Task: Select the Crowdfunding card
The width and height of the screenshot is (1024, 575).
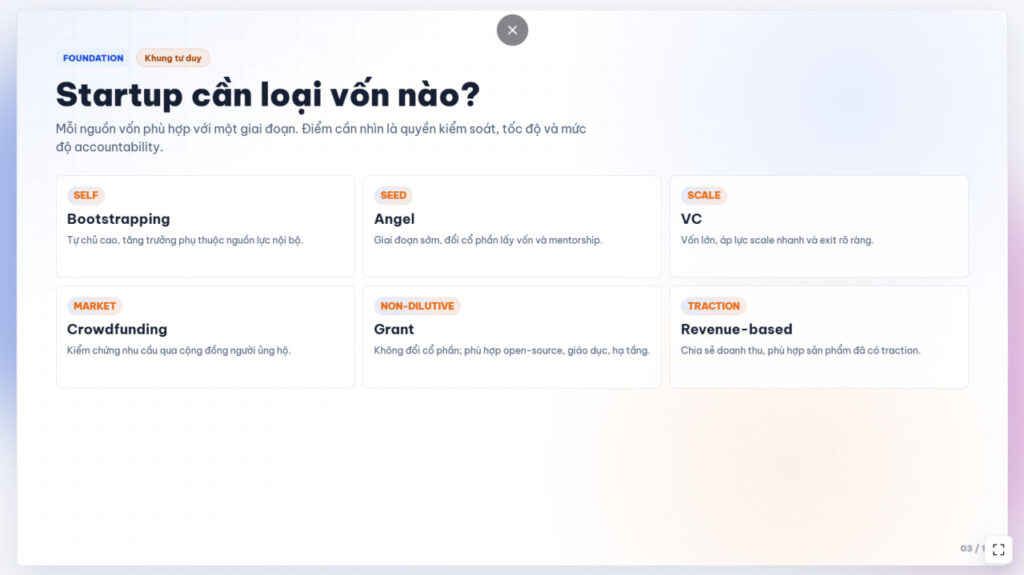Action: tap(205, 337)
